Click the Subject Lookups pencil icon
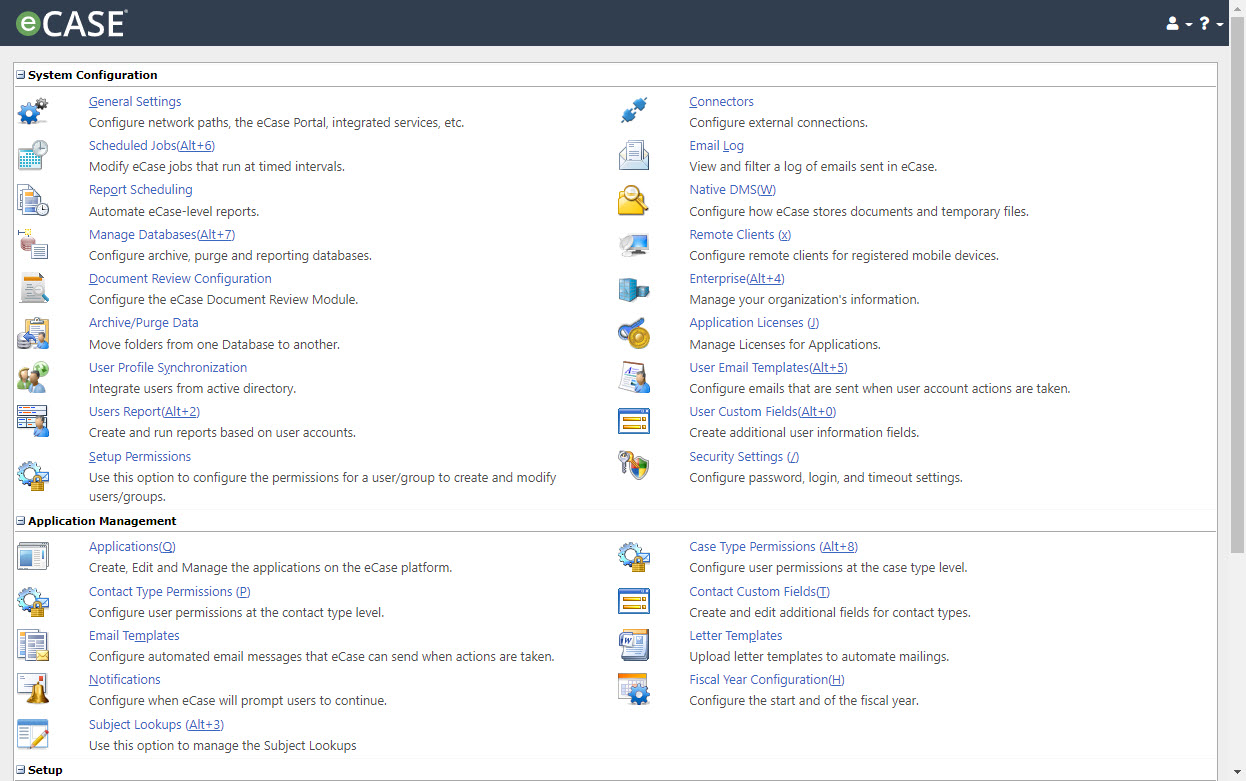The image size is (1246, 781). pos(33,734)
